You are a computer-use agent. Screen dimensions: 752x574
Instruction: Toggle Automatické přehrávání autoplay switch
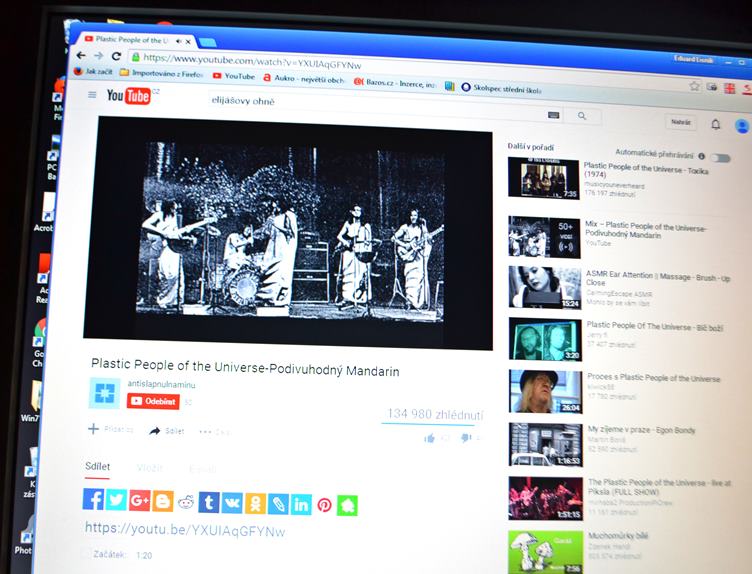point(720,158)
